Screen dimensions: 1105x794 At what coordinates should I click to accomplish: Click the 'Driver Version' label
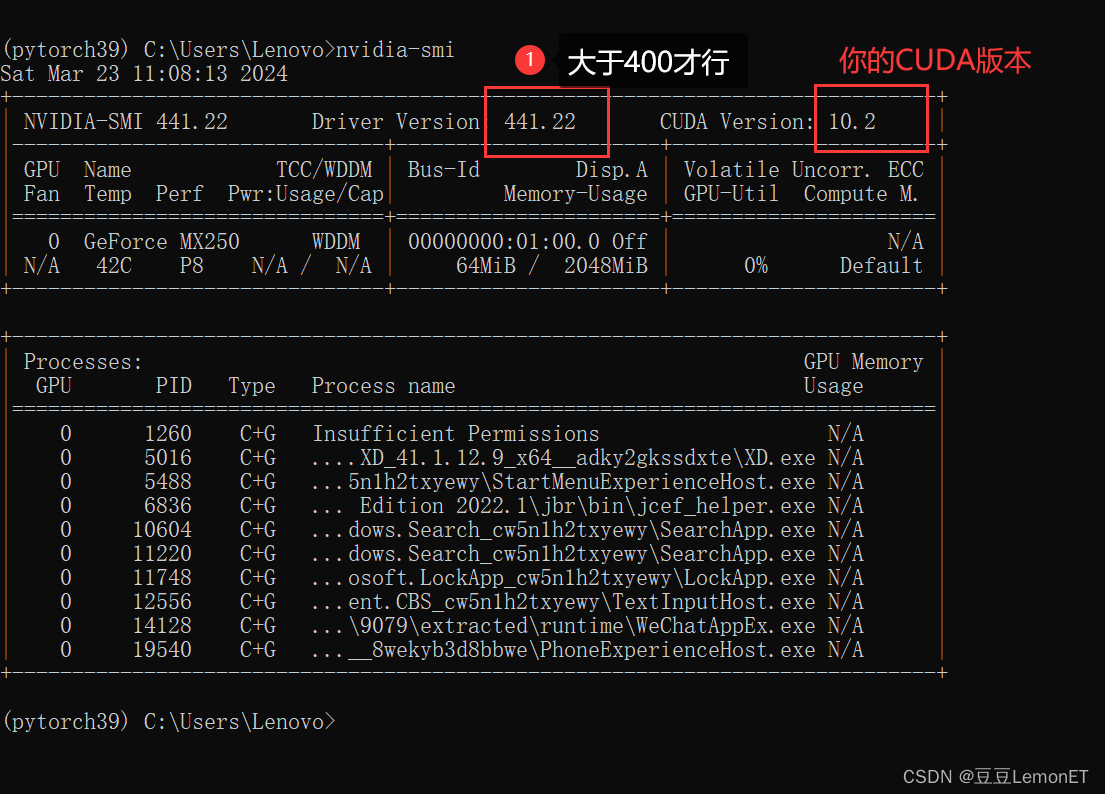[x=395, y=122]
